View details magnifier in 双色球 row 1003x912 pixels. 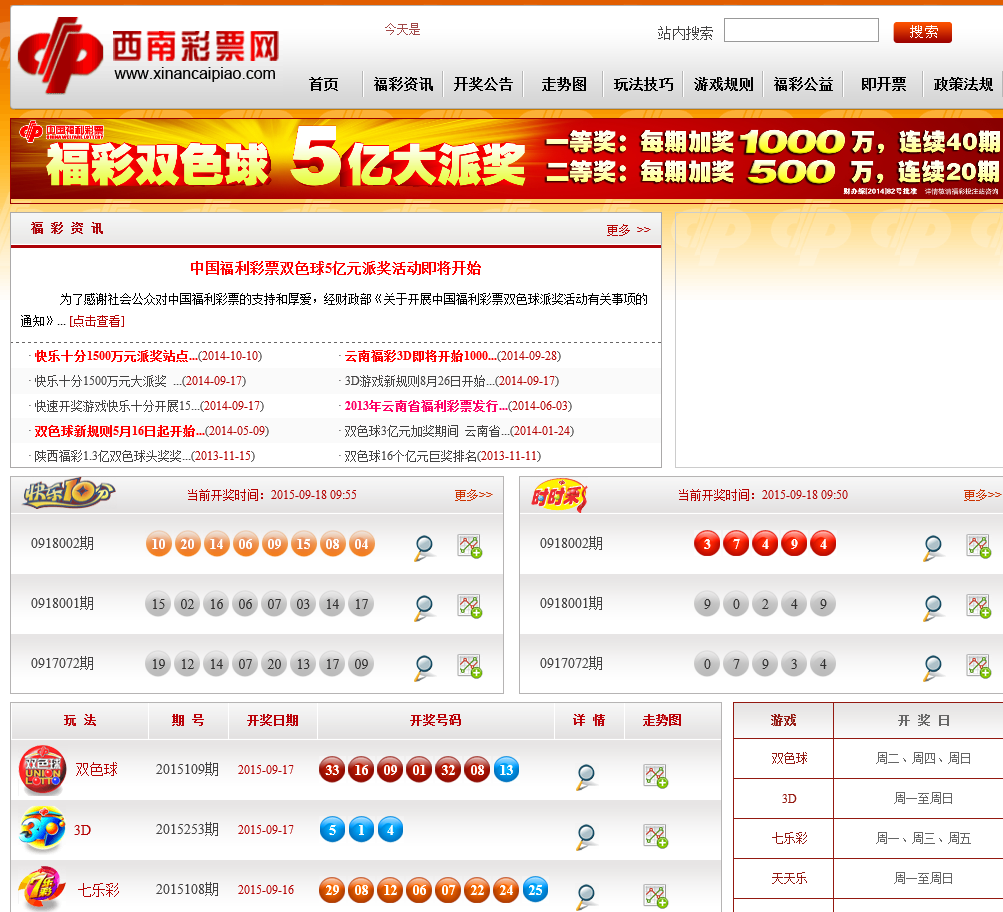[586, 777]
